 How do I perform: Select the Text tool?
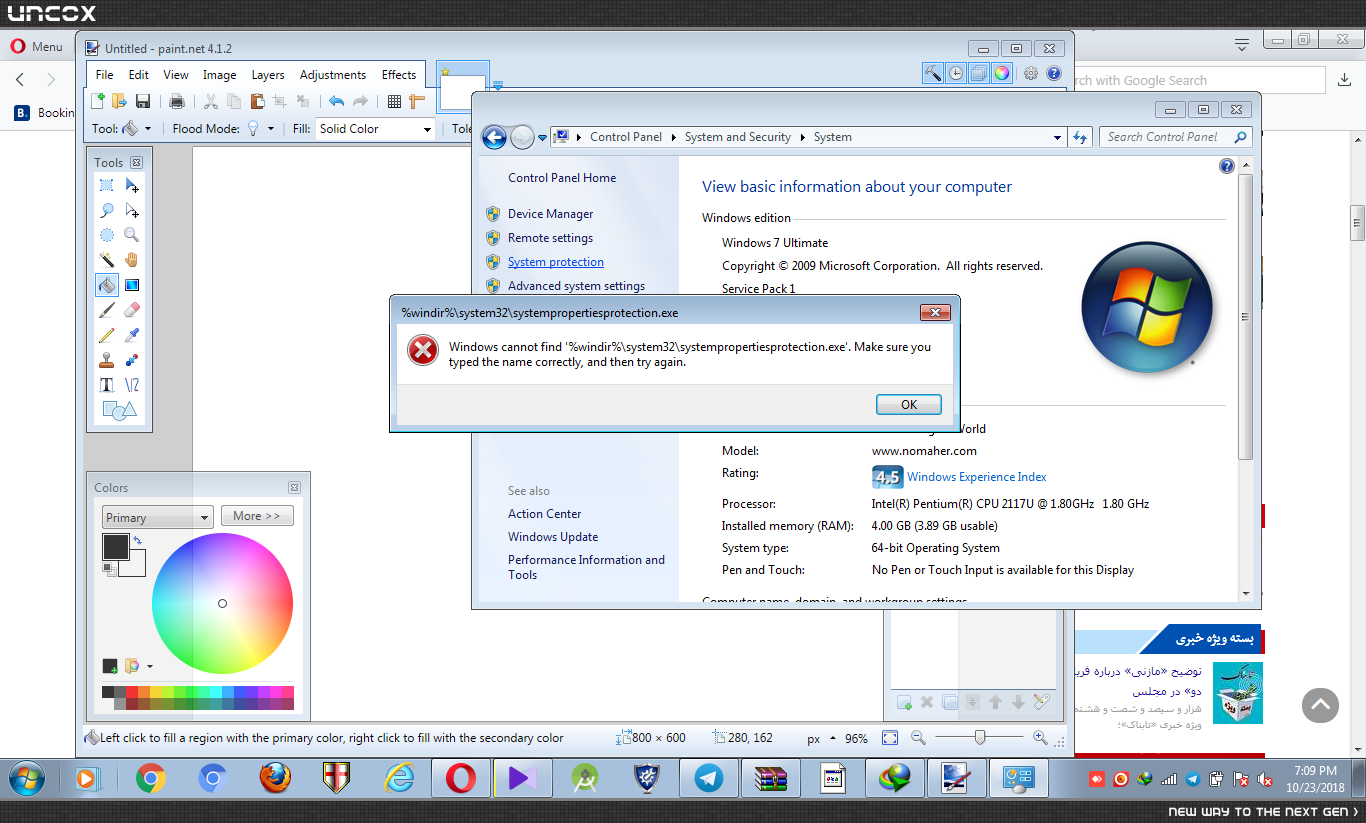pyautogui.click(x=107, y=385)
